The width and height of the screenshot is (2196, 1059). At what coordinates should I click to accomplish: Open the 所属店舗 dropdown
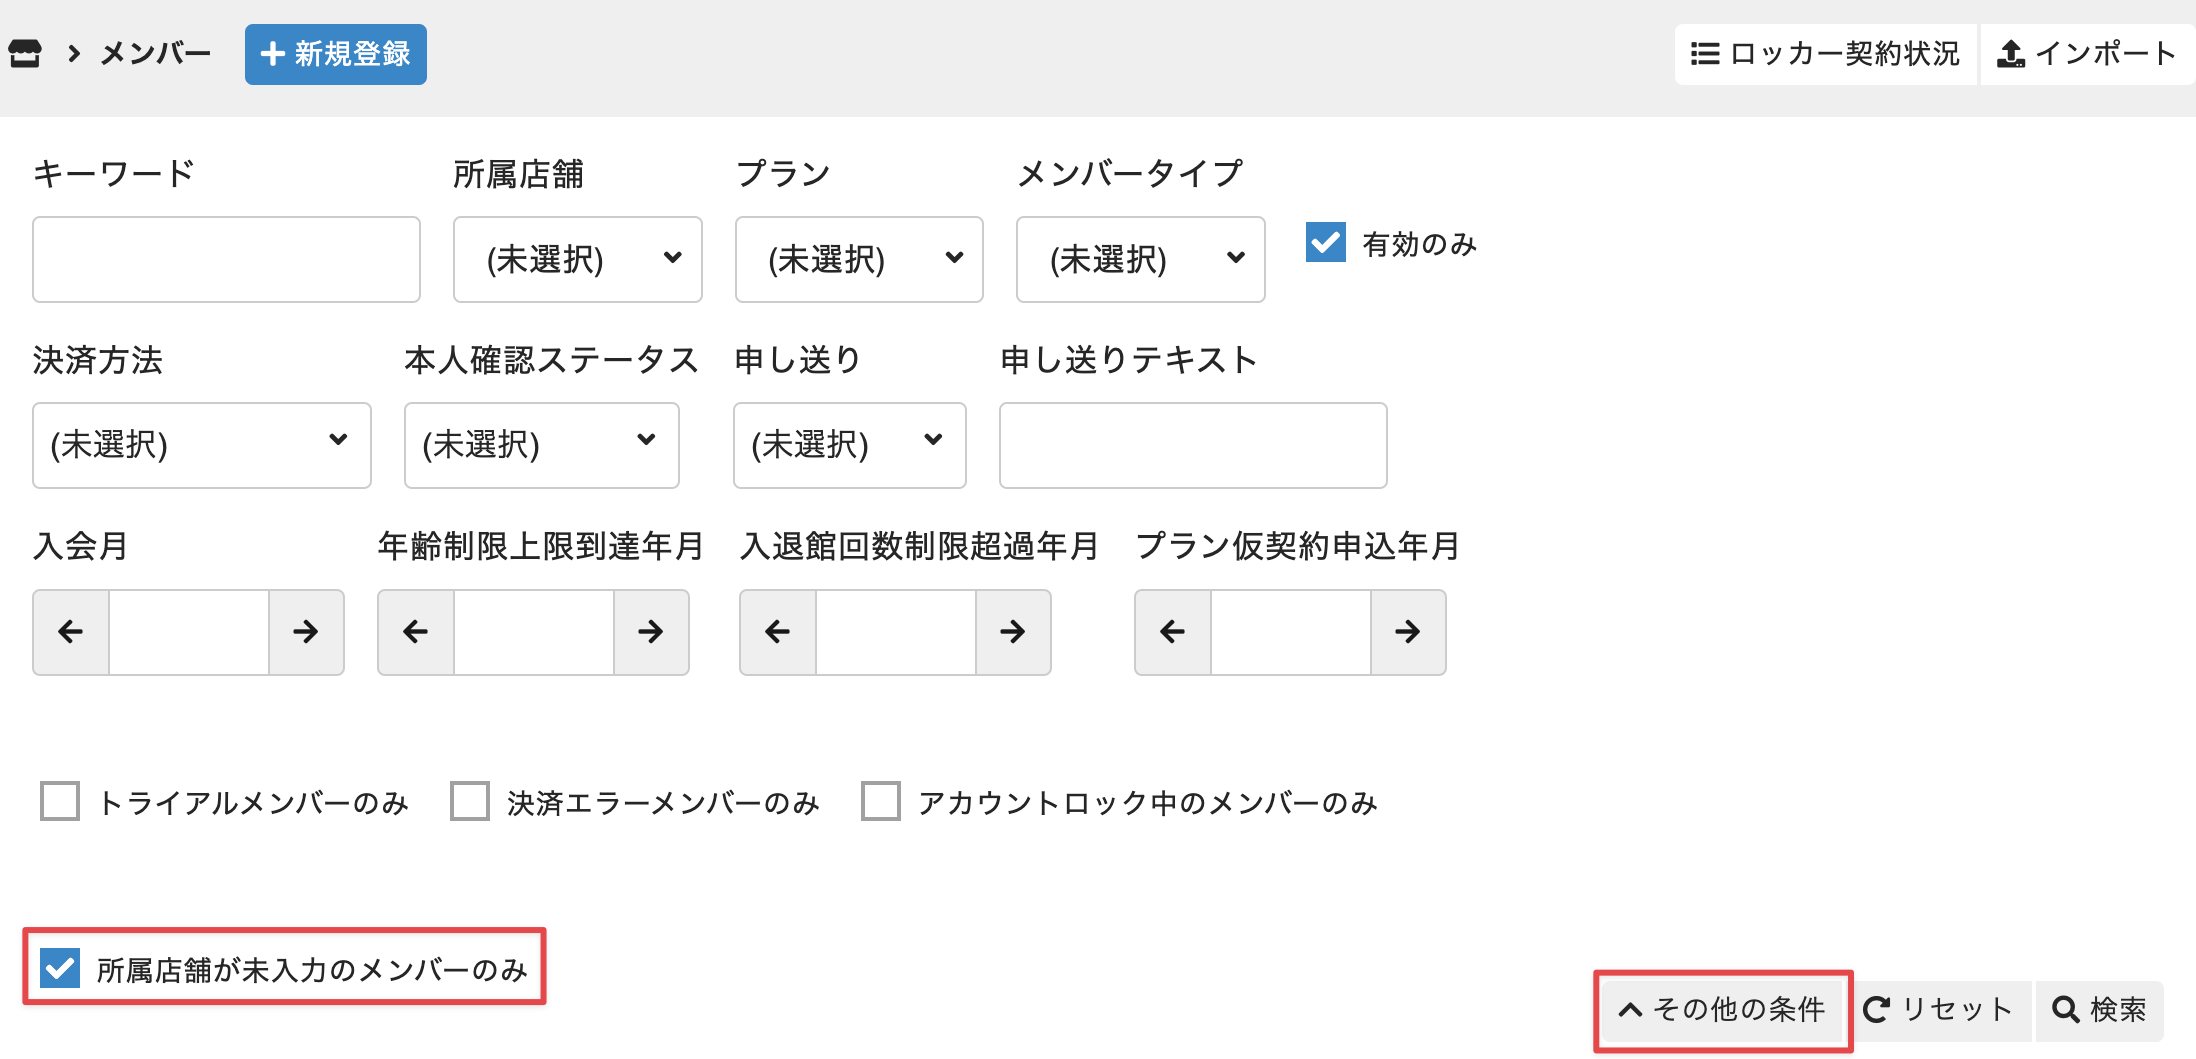pyautogui.click(x=577, y=260)
